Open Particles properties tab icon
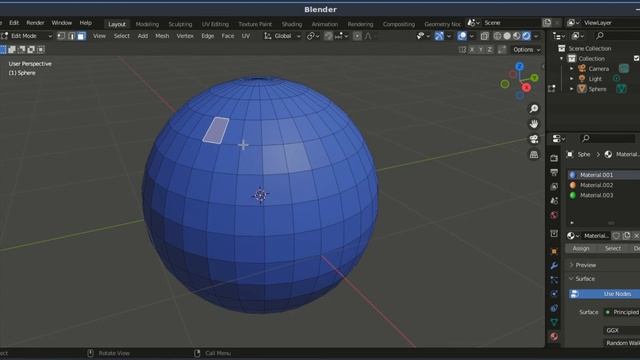 pyautogui.click(x=554, y=280)
